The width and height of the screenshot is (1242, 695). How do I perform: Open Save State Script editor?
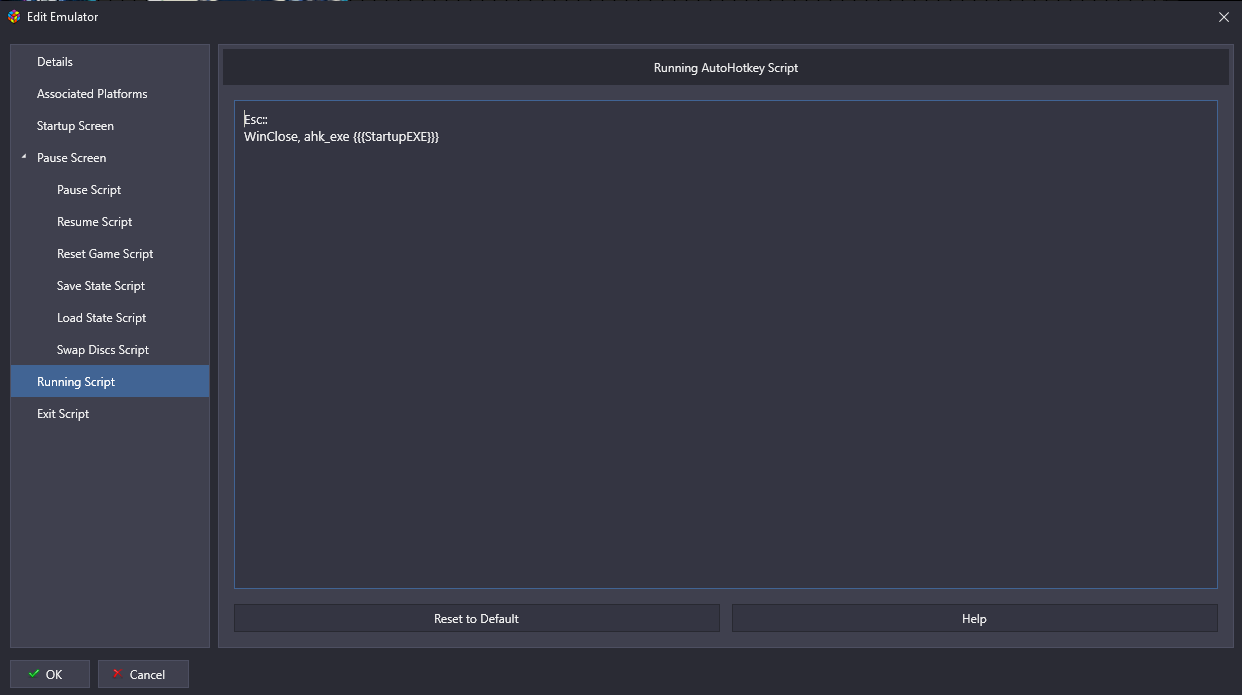[101, 286]
